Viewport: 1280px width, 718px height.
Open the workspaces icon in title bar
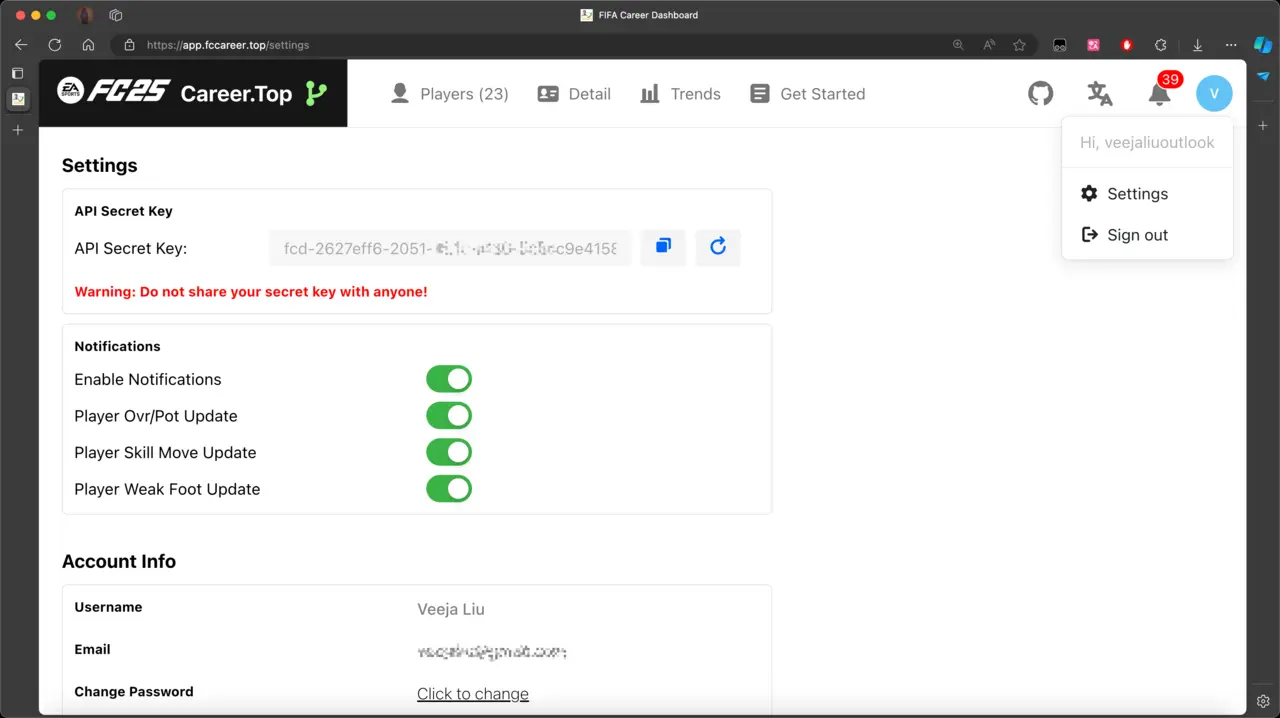(116, 15)
